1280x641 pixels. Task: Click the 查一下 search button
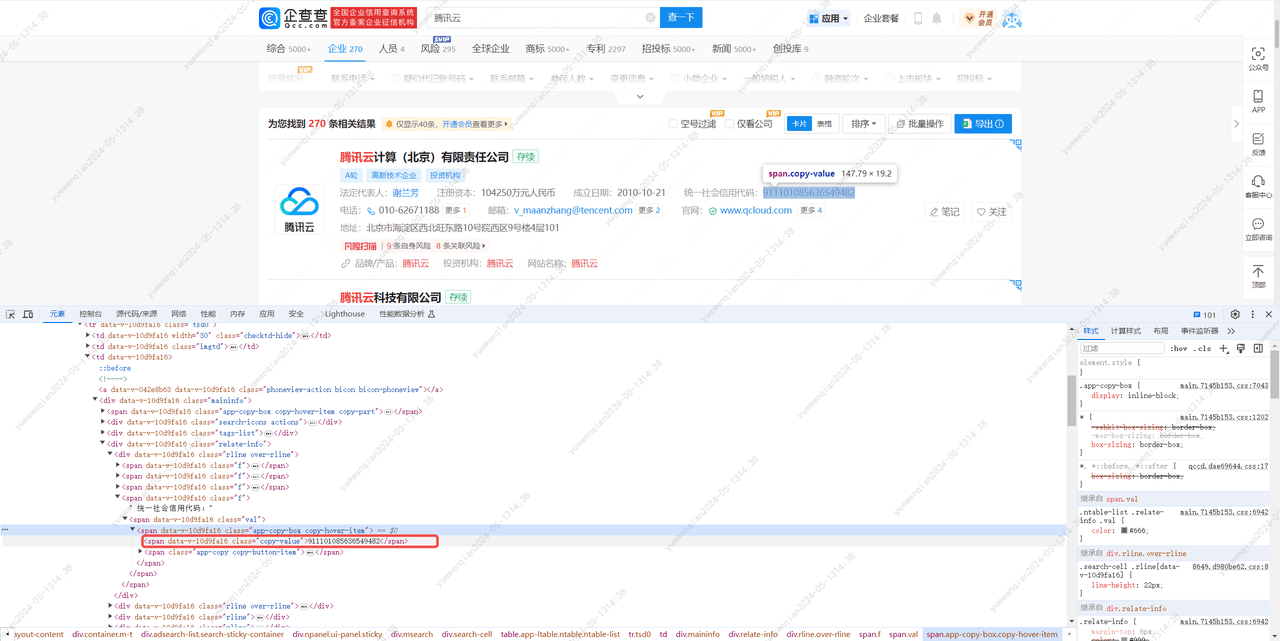[679, 17]
